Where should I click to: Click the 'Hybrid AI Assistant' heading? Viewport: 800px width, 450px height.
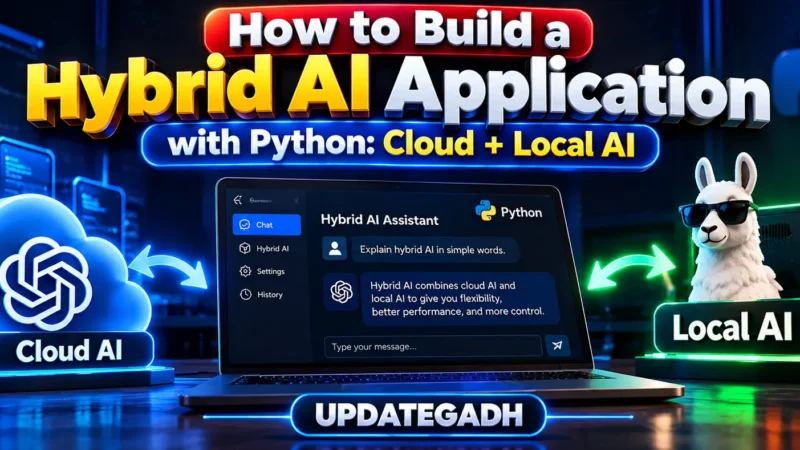(380, 220)
